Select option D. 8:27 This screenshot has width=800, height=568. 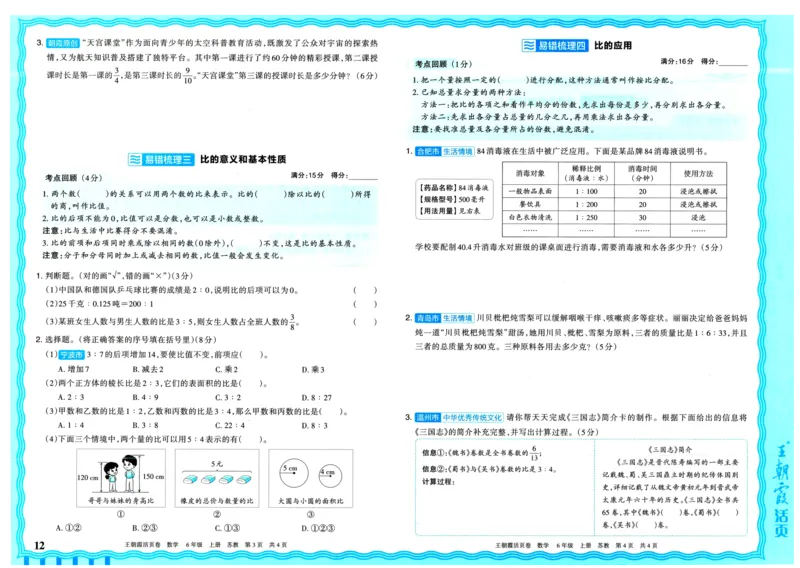(x=316, y=397)
